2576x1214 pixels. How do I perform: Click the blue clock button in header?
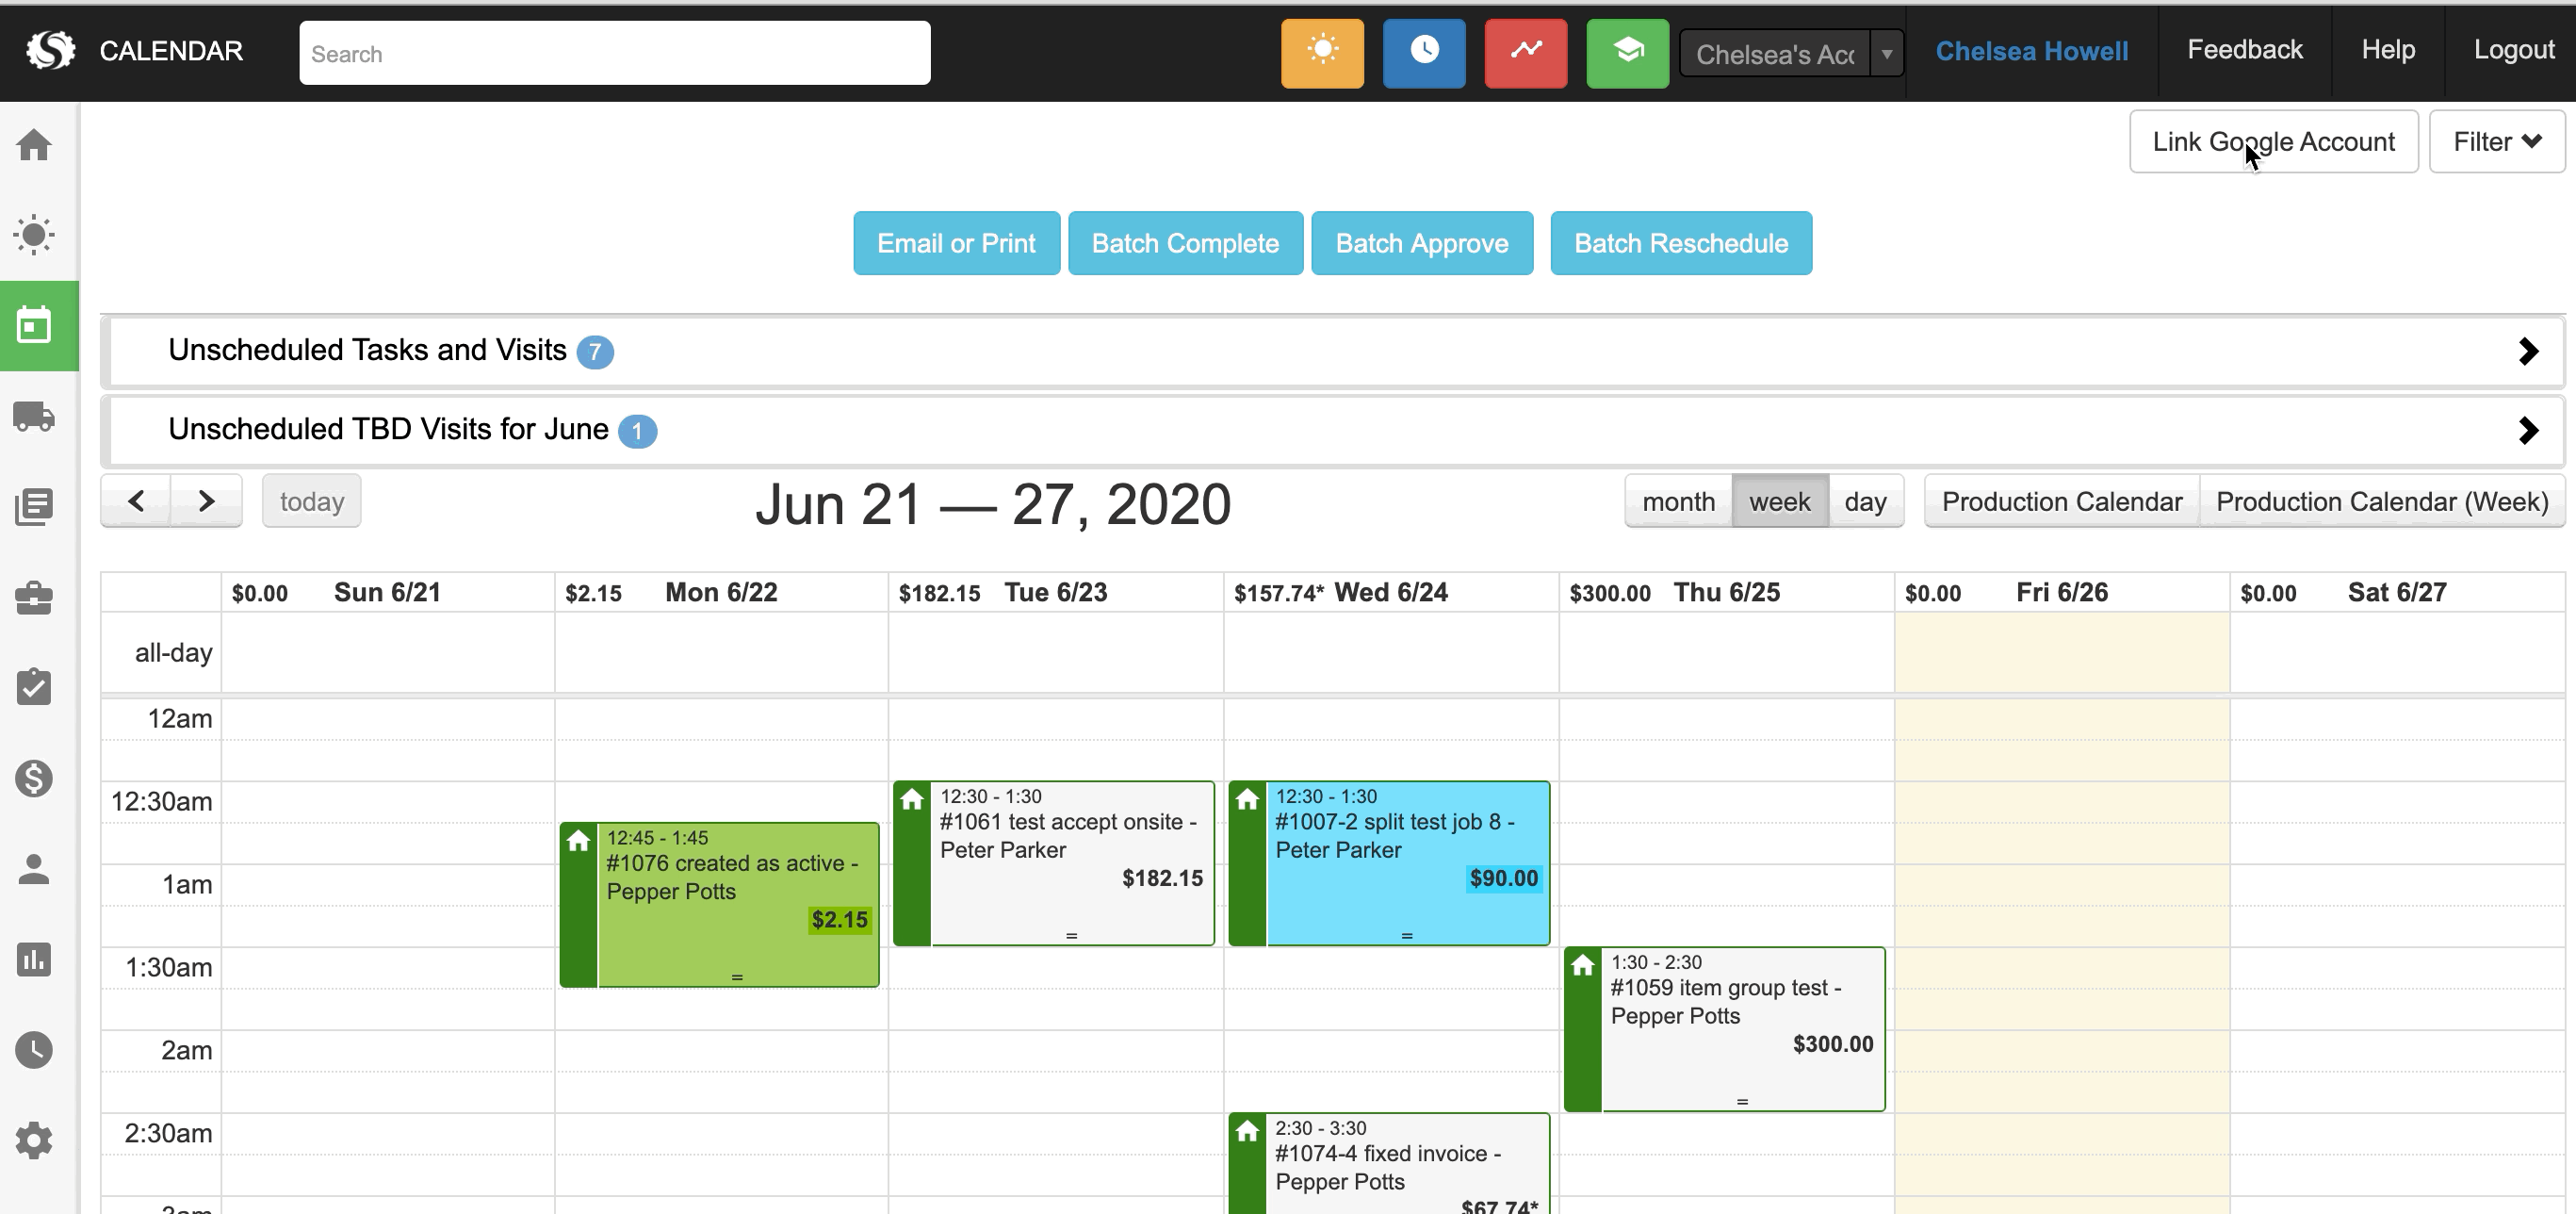[x=1424, y=52]
